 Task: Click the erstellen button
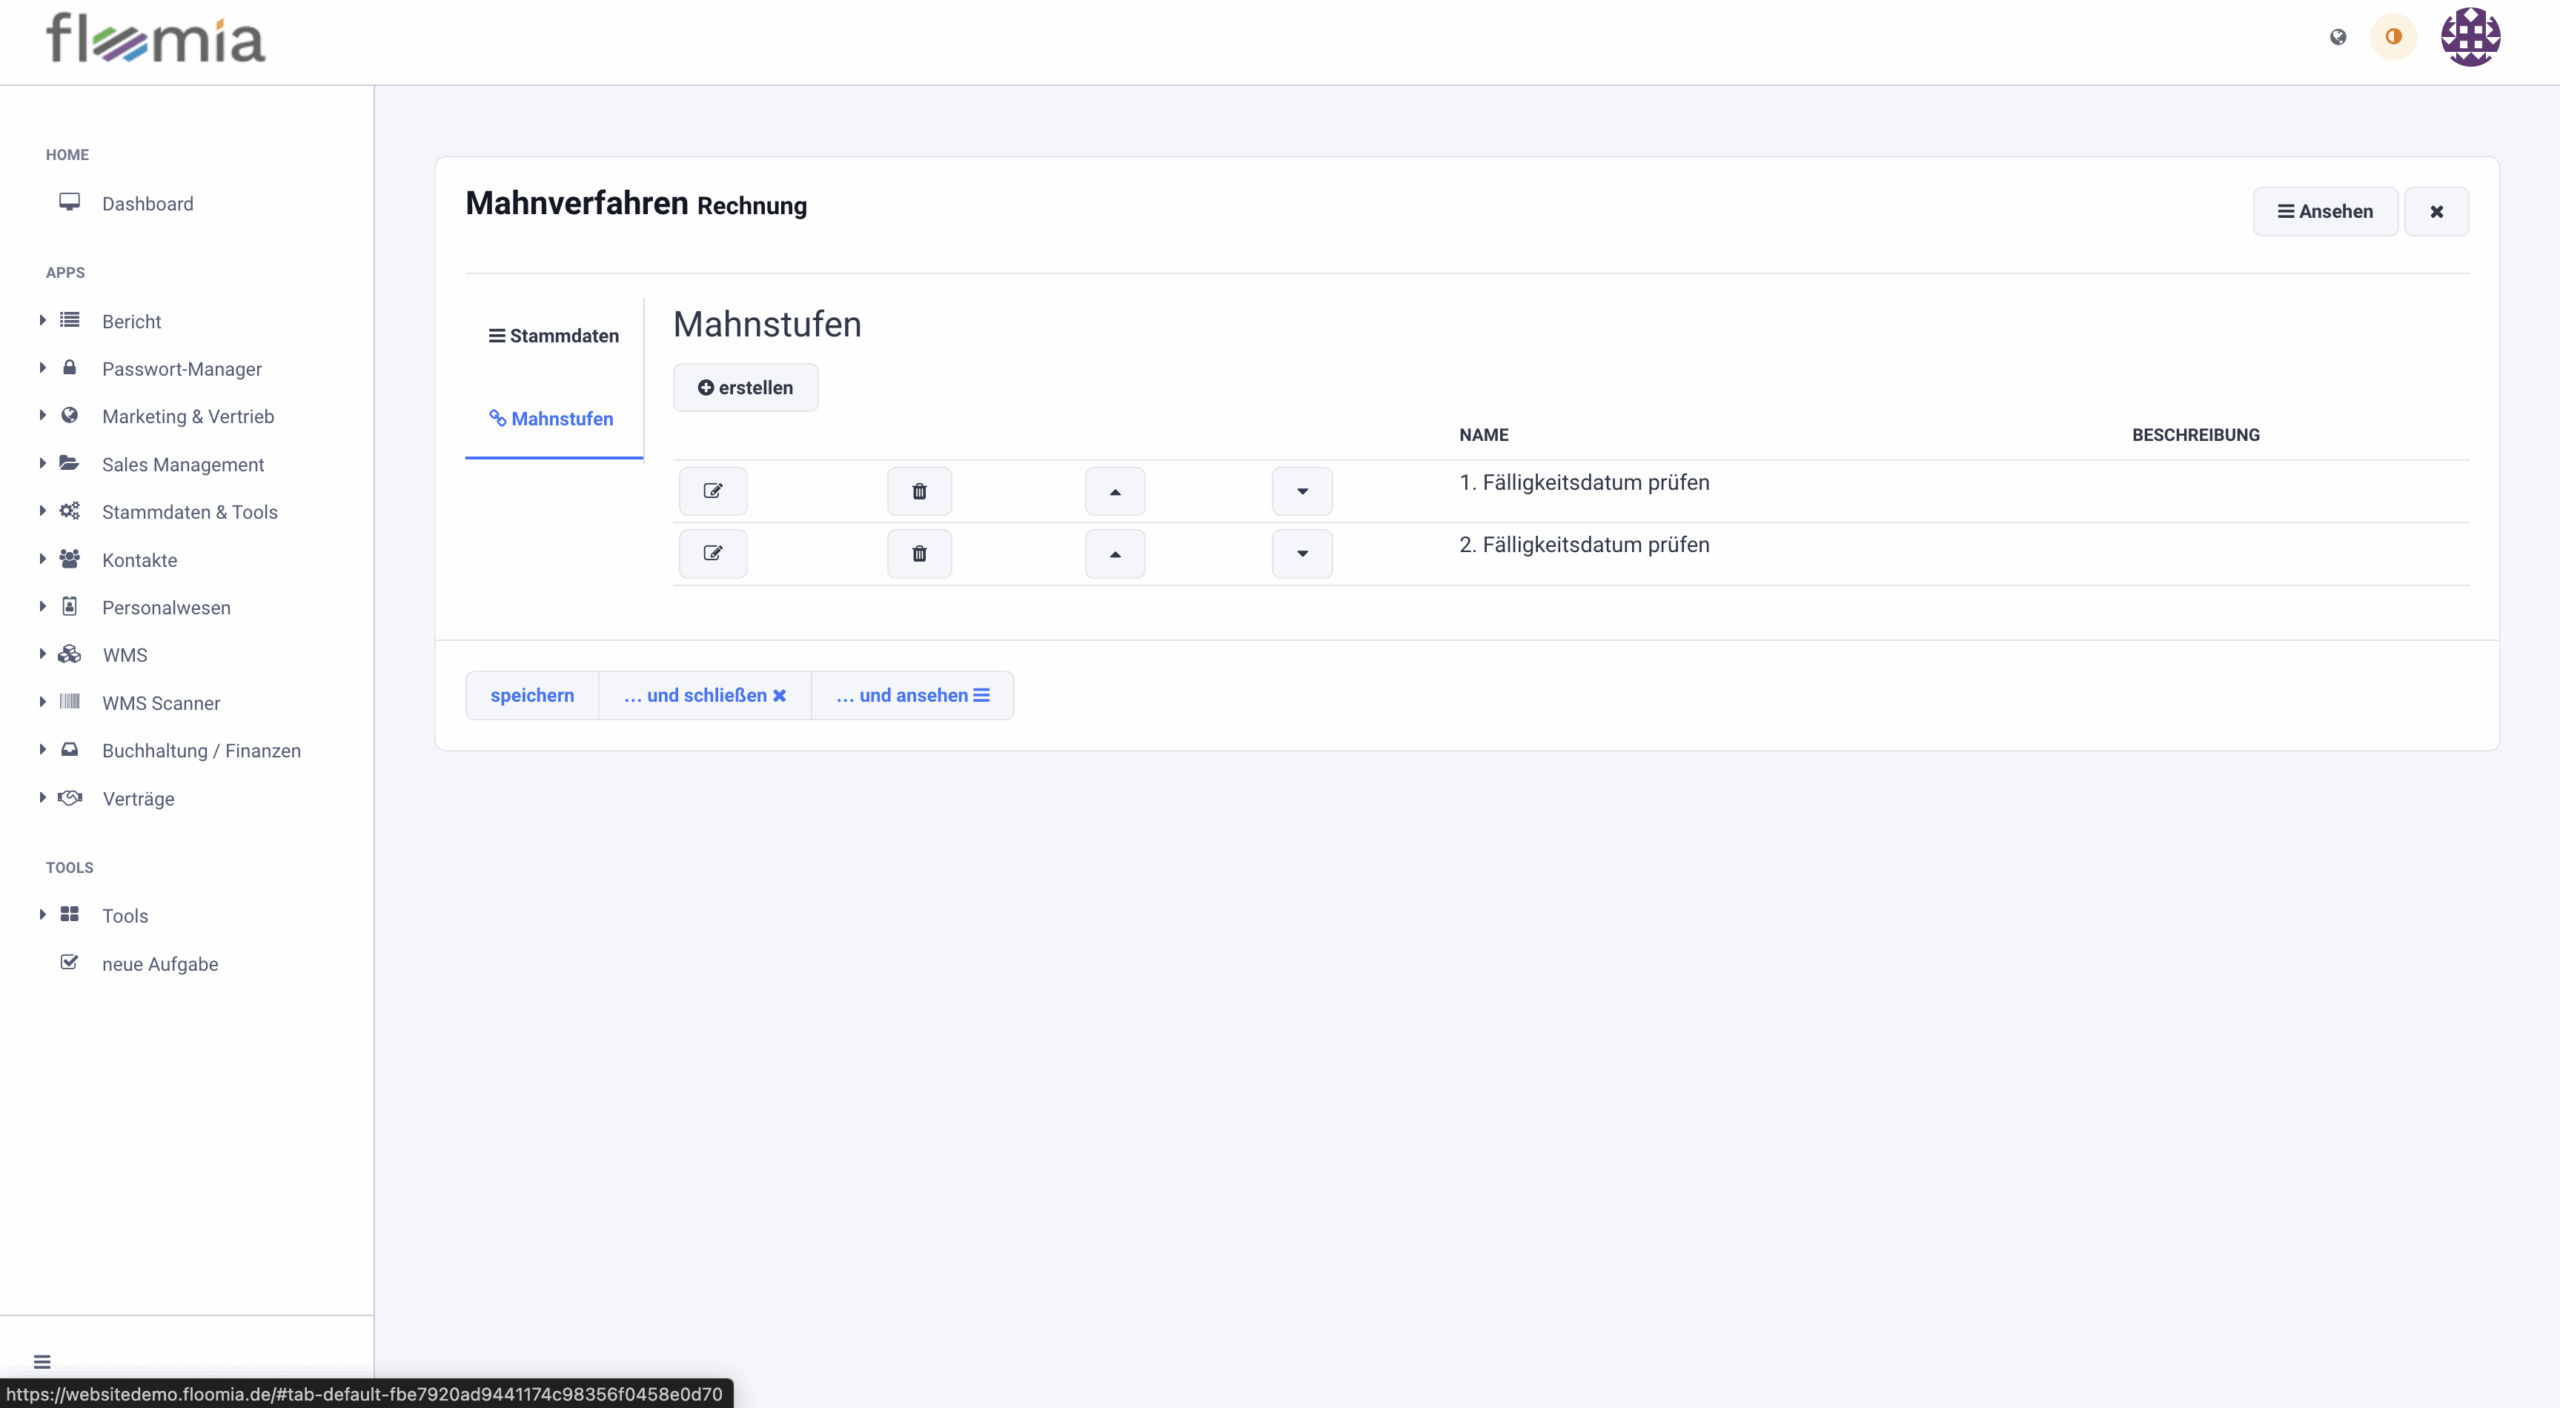tap(745, 388)
